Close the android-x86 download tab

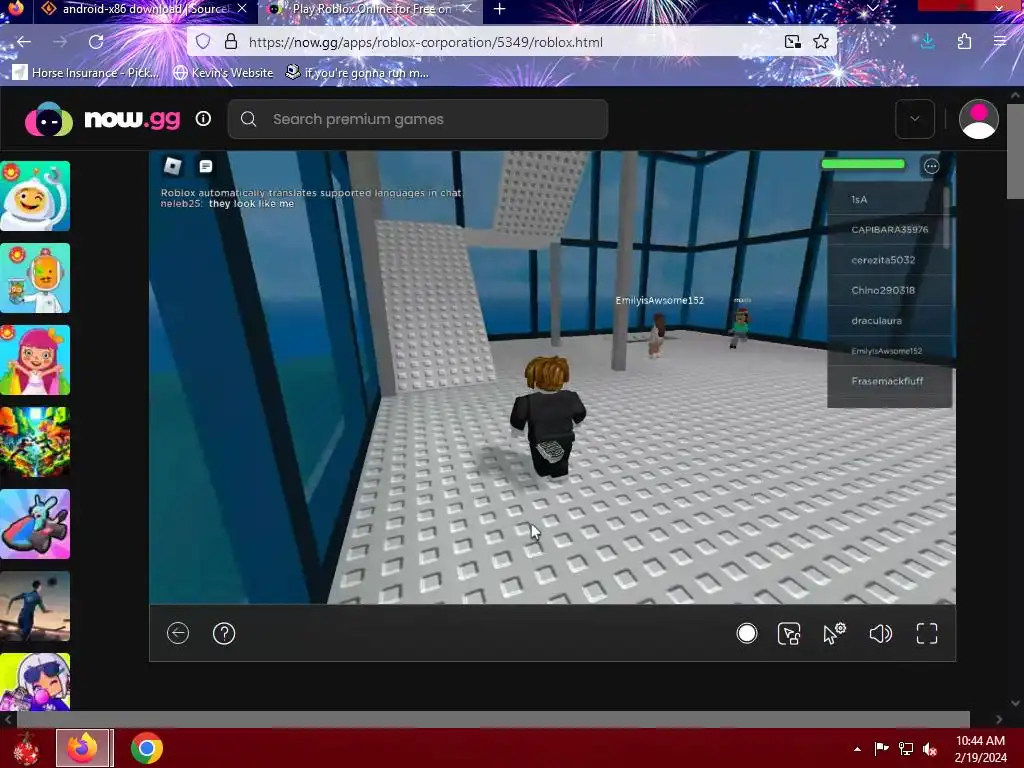tap(242, 9)
